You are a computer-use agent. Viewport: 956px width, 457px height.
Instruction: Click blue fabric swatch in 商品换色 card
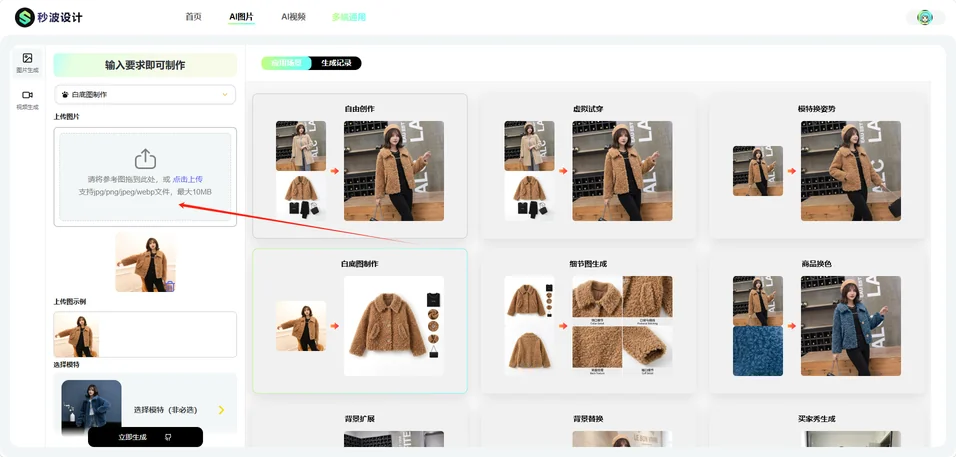click(x=758, y=351)
